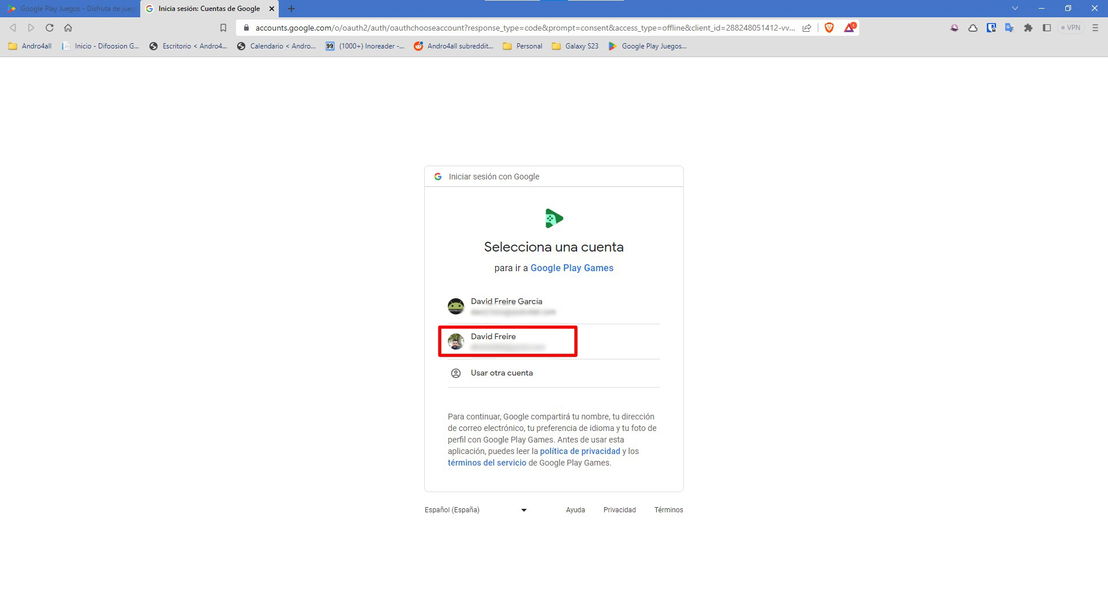The height and width of the screenshot is (600, 1108).
Task: Open the Google Play Juegos bookmark
Action: (647, 46)
